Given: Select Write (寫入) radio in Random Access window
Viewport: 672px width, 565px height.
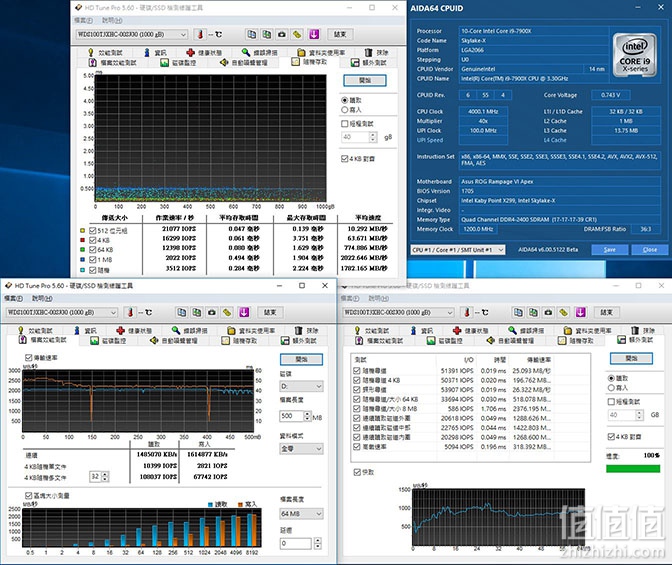Looking at the screenshot, I should 345,110.
